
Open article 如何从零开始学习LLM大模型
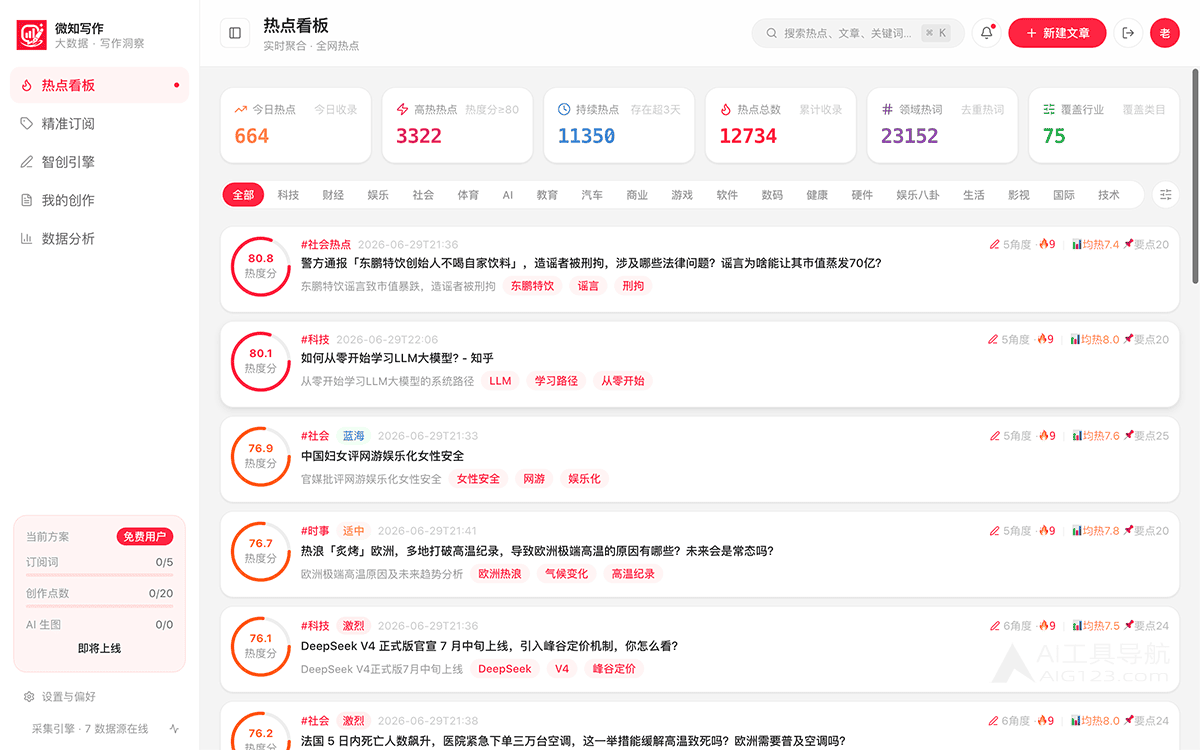(397, 358)
